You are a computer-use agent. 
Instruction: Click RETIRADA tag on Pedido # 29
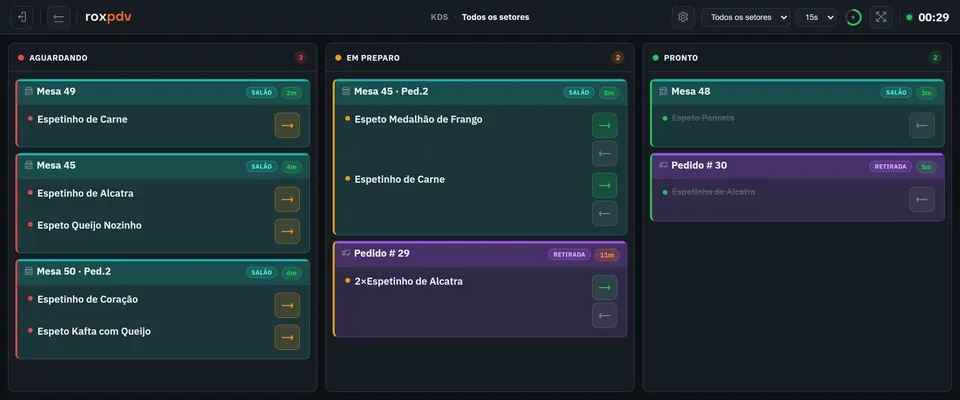[569, 254]
